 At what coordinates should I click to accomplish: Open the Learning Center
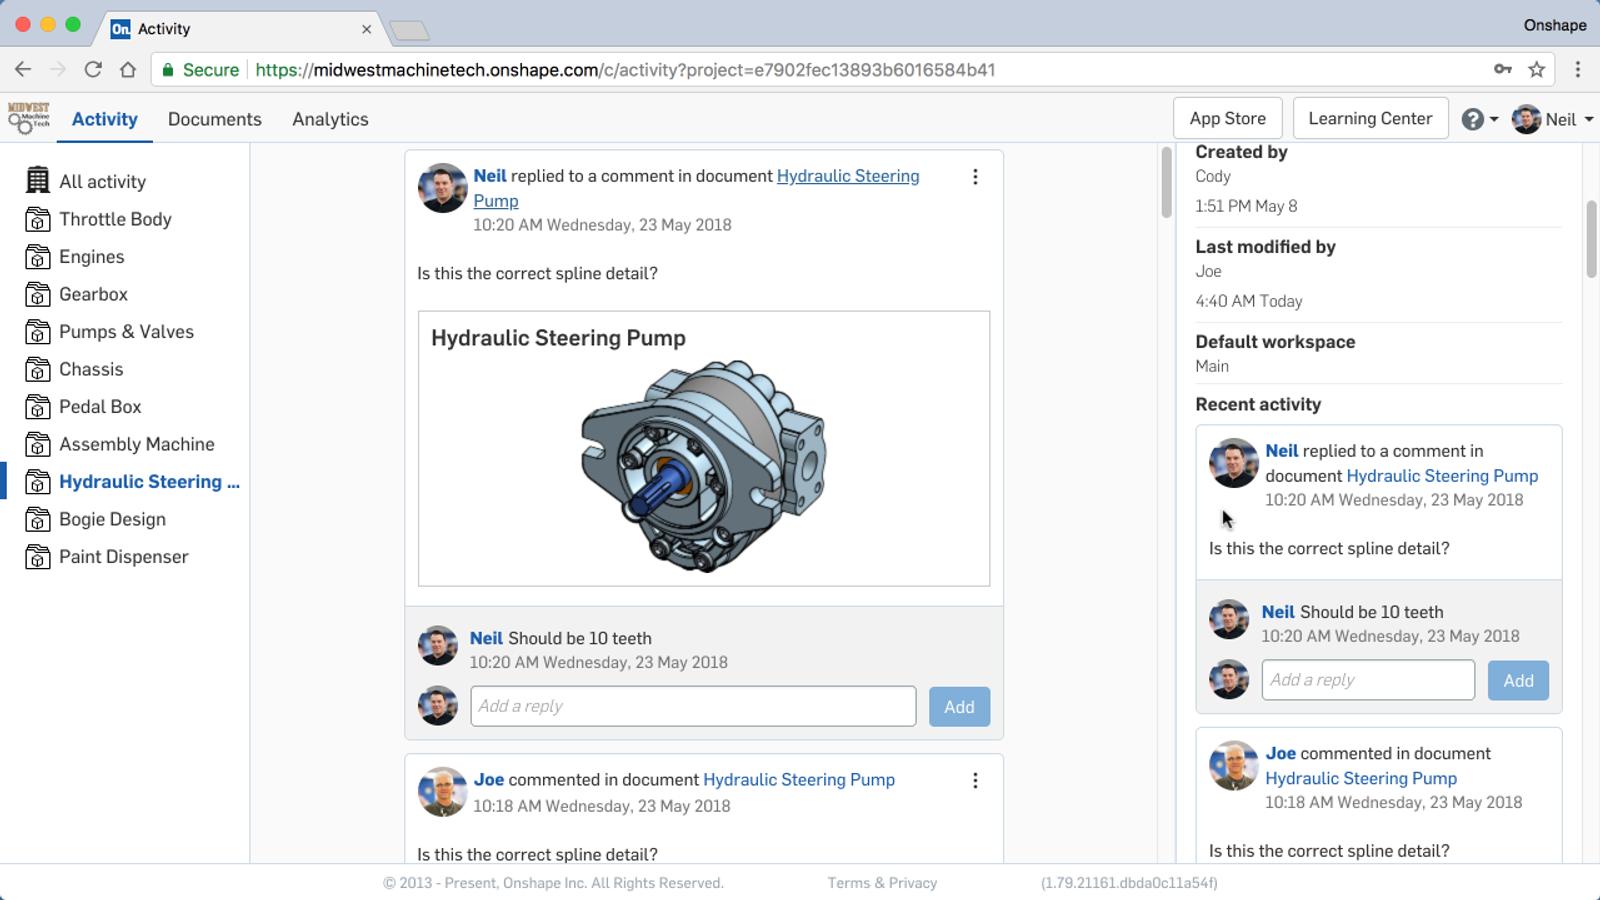coord(1370,118)
